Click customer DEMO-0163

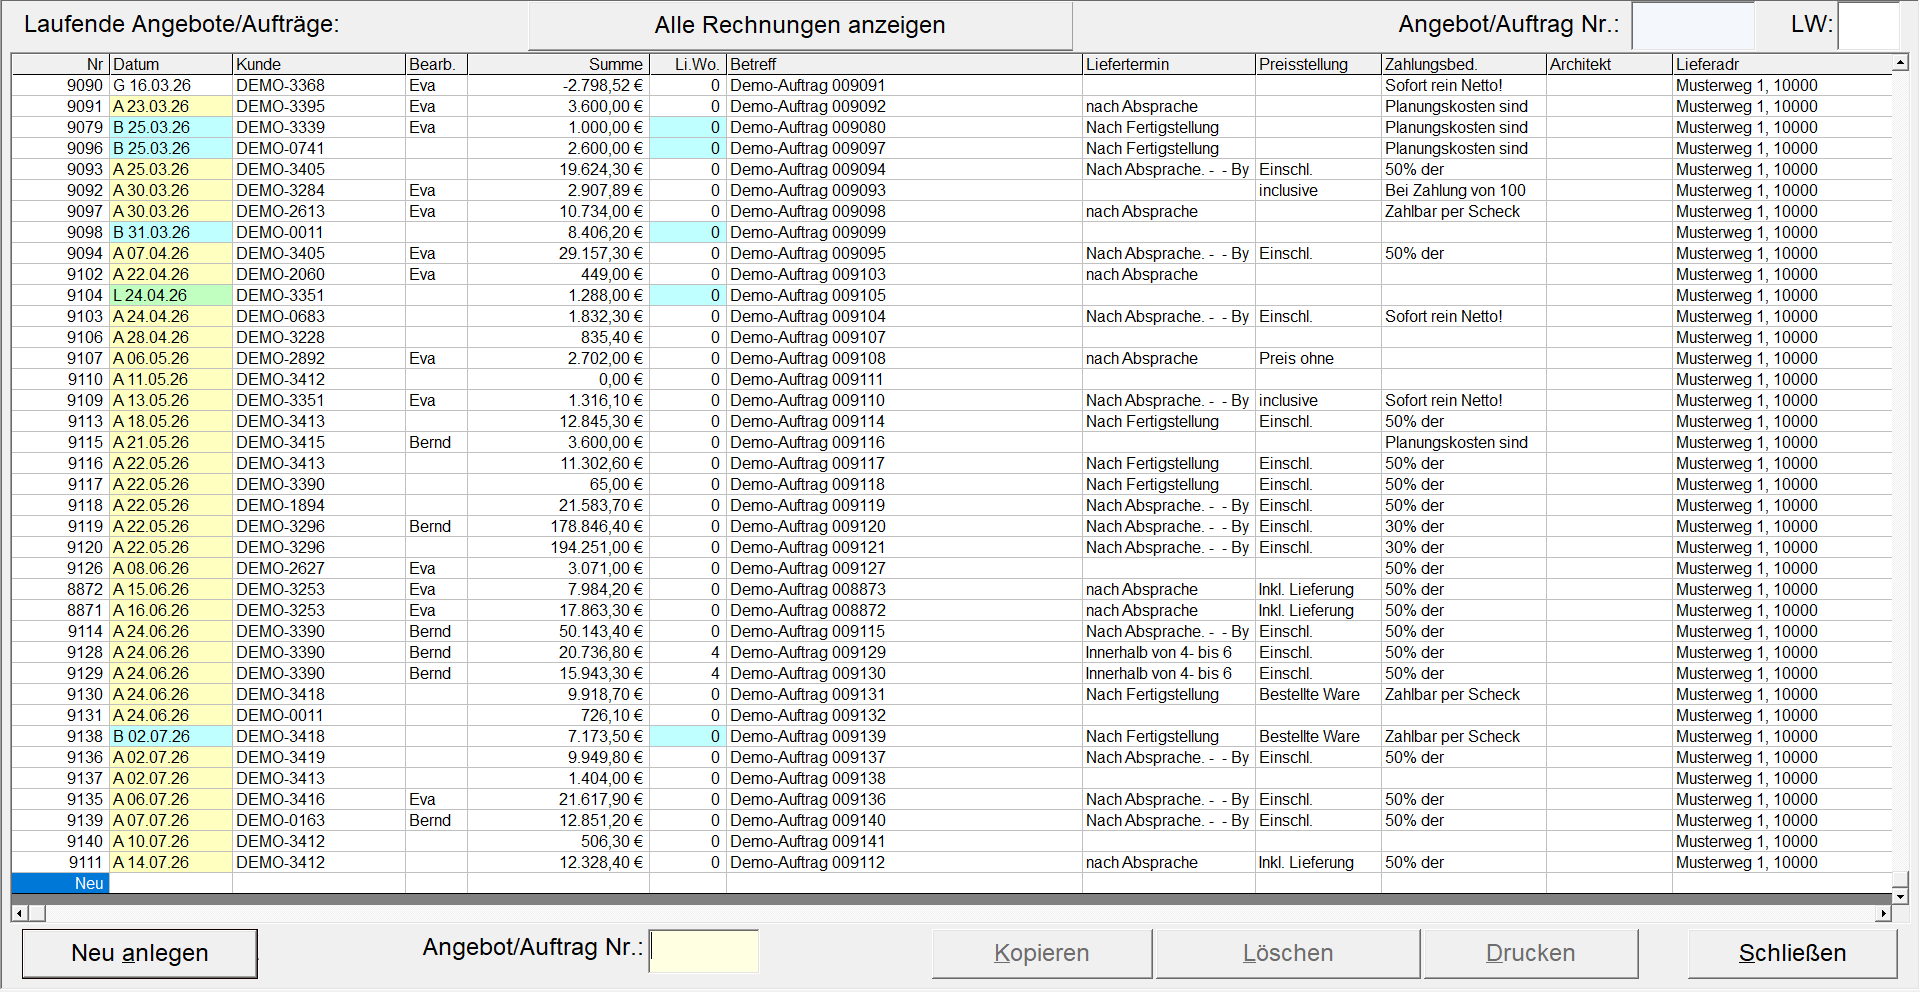[x=319, y=821]
